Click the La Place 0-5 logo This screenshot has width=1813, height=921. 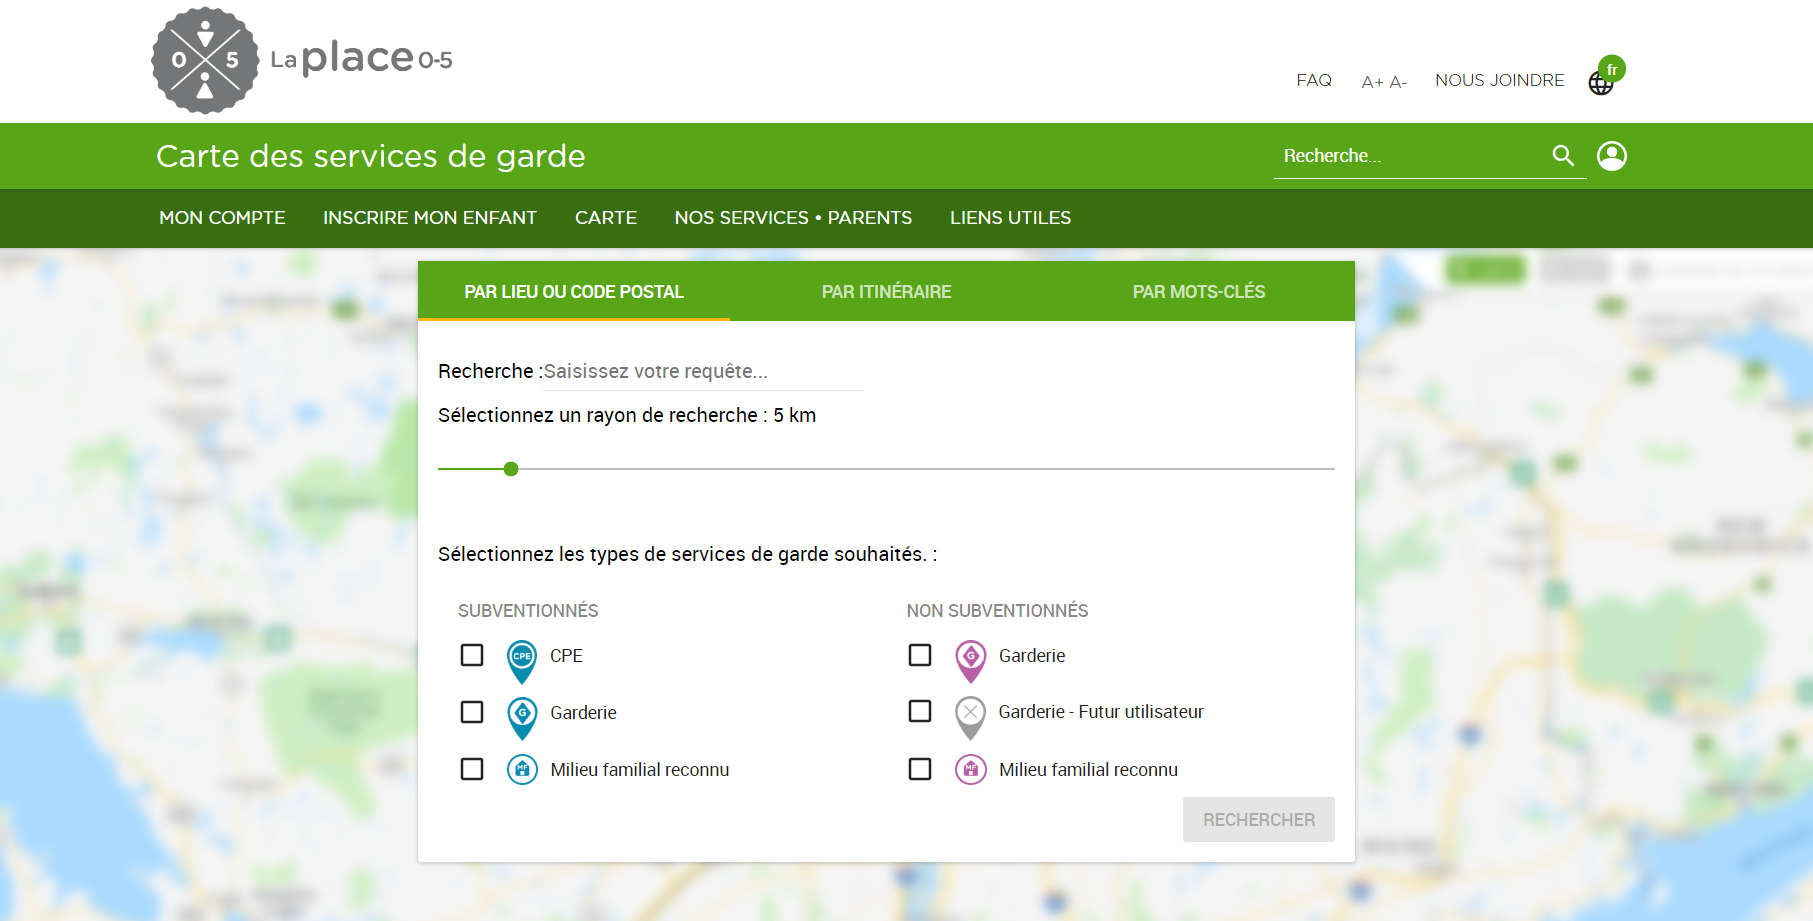pos(302,61)
